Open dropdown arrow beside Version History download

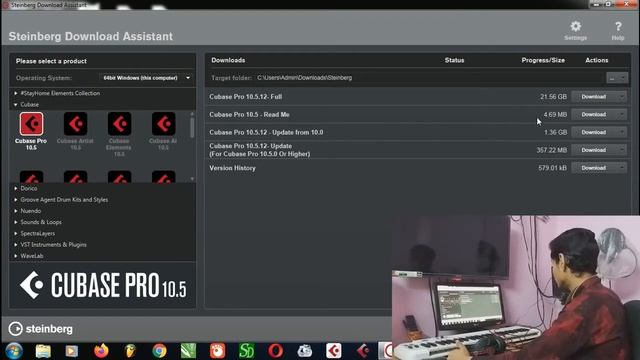622,168
